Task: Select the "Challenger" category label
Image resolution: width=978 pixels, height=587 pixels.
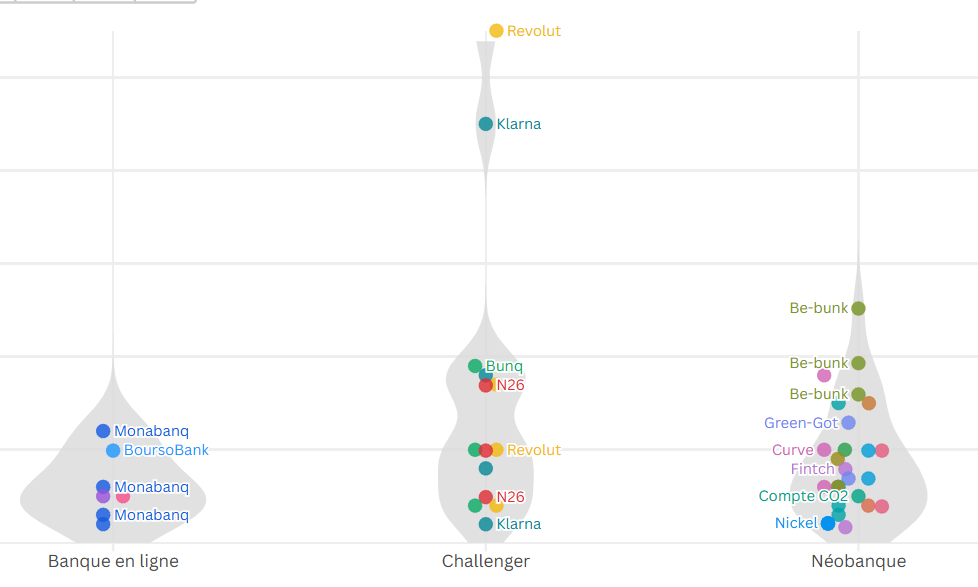Action: pos(486,562)
